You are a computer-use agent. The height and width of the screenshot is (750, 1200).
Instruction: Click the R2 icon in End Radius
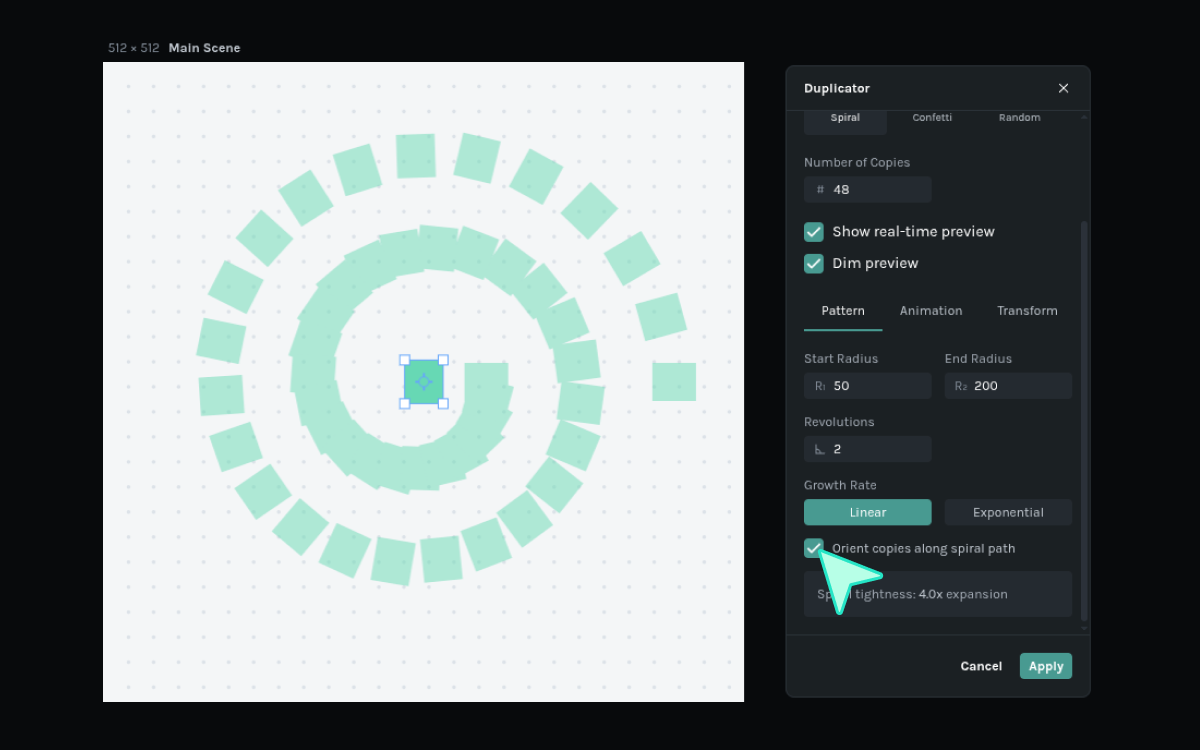(961, 386)
